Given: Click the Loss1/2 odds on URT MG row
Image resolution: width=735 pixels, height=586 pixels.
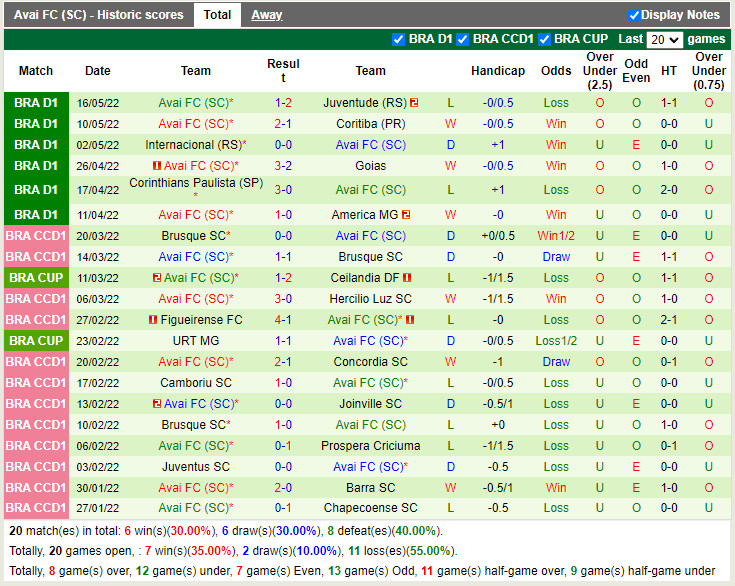Looking at the screenshot, I should click(556, 341).
